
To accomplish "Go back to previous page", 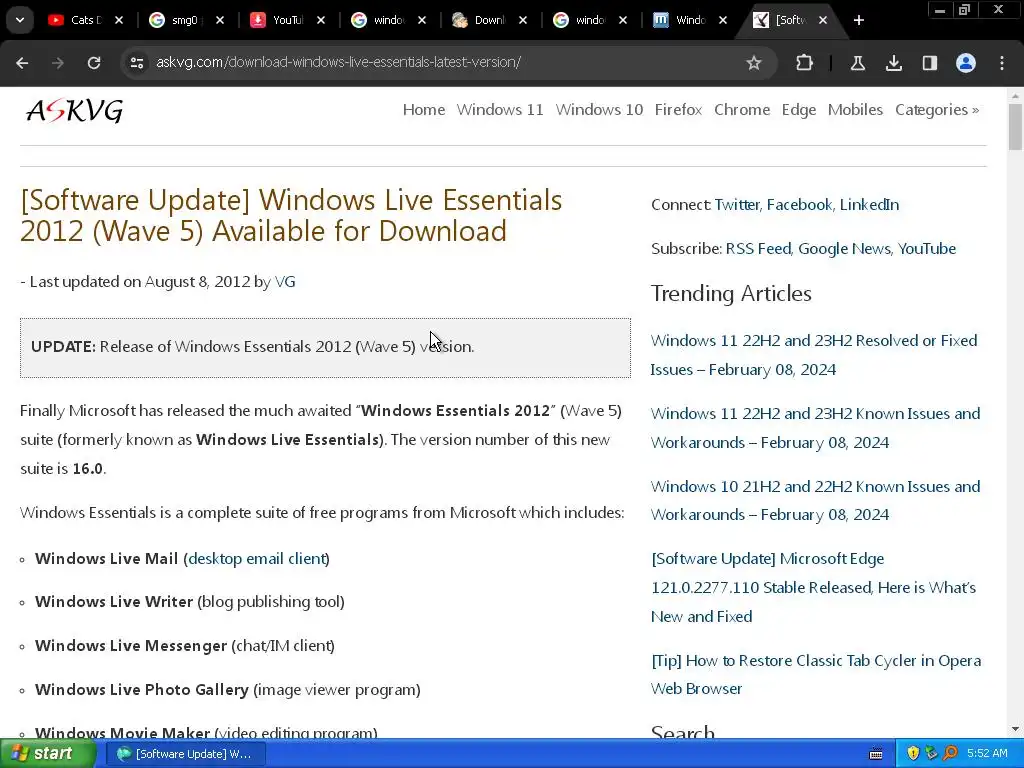I will [22, 63].
